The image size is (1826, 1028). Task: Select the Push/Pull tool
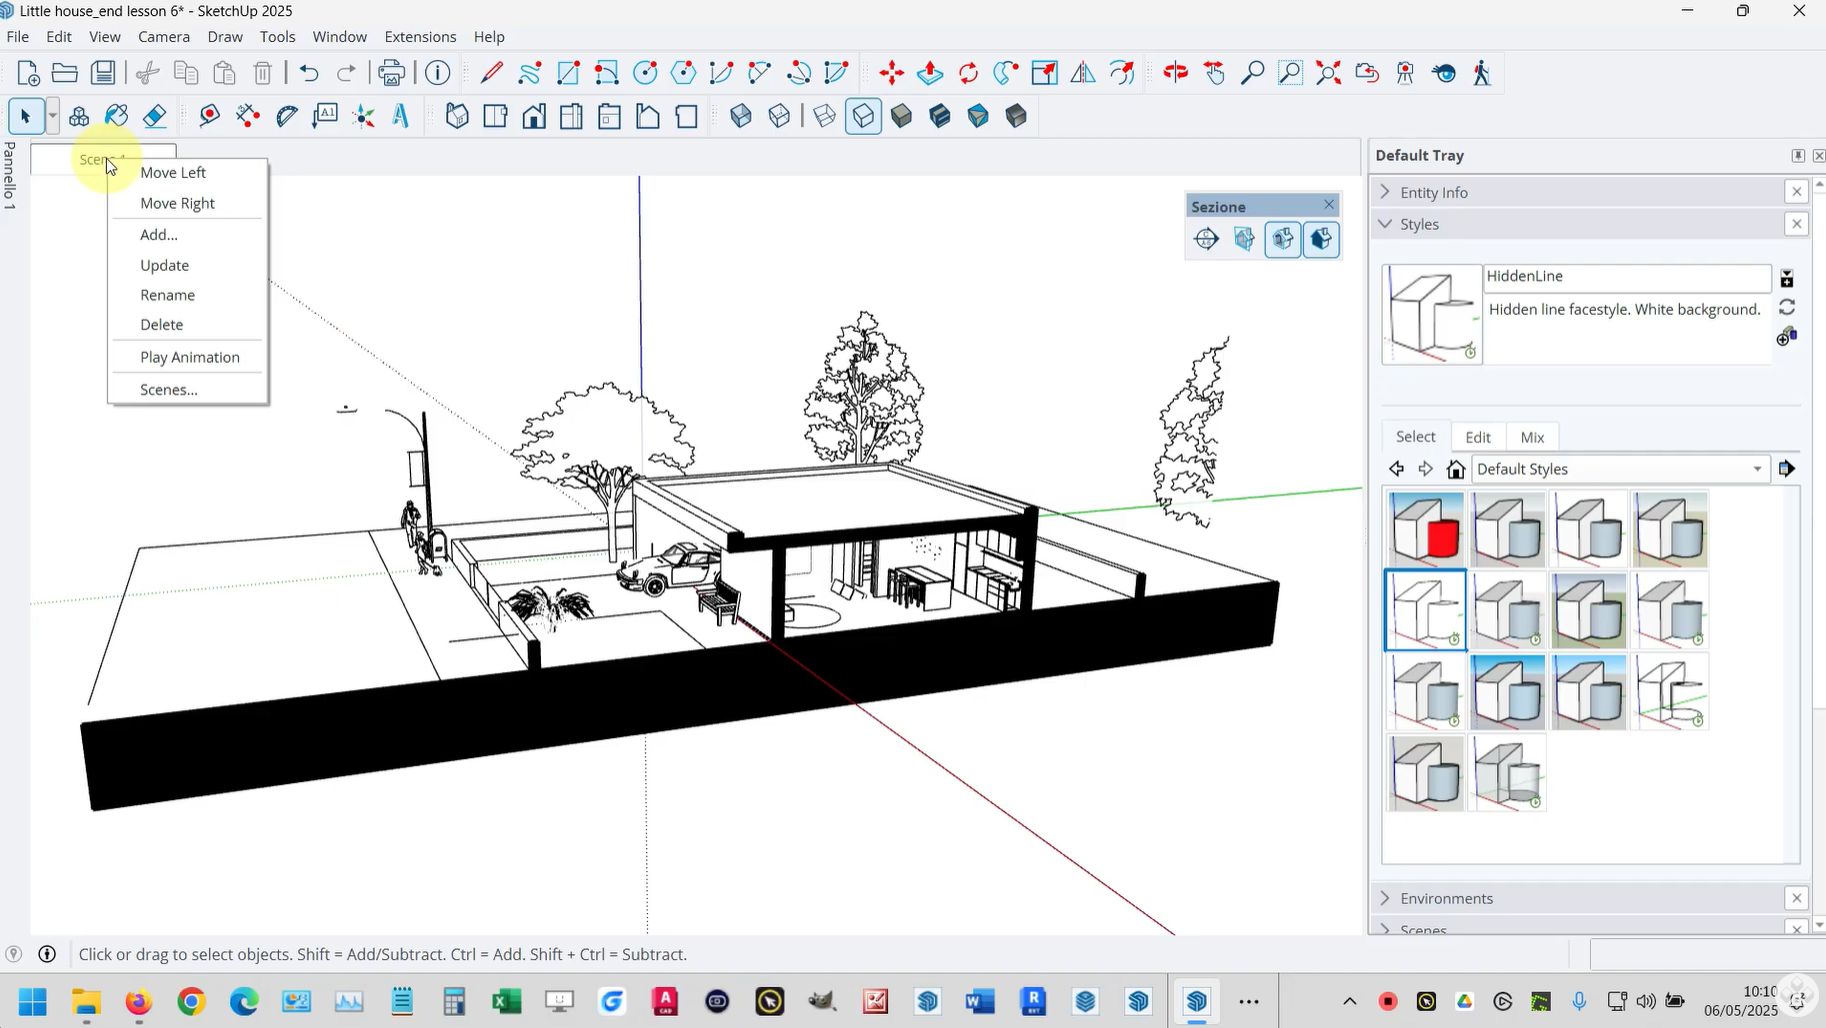point(930,73)
